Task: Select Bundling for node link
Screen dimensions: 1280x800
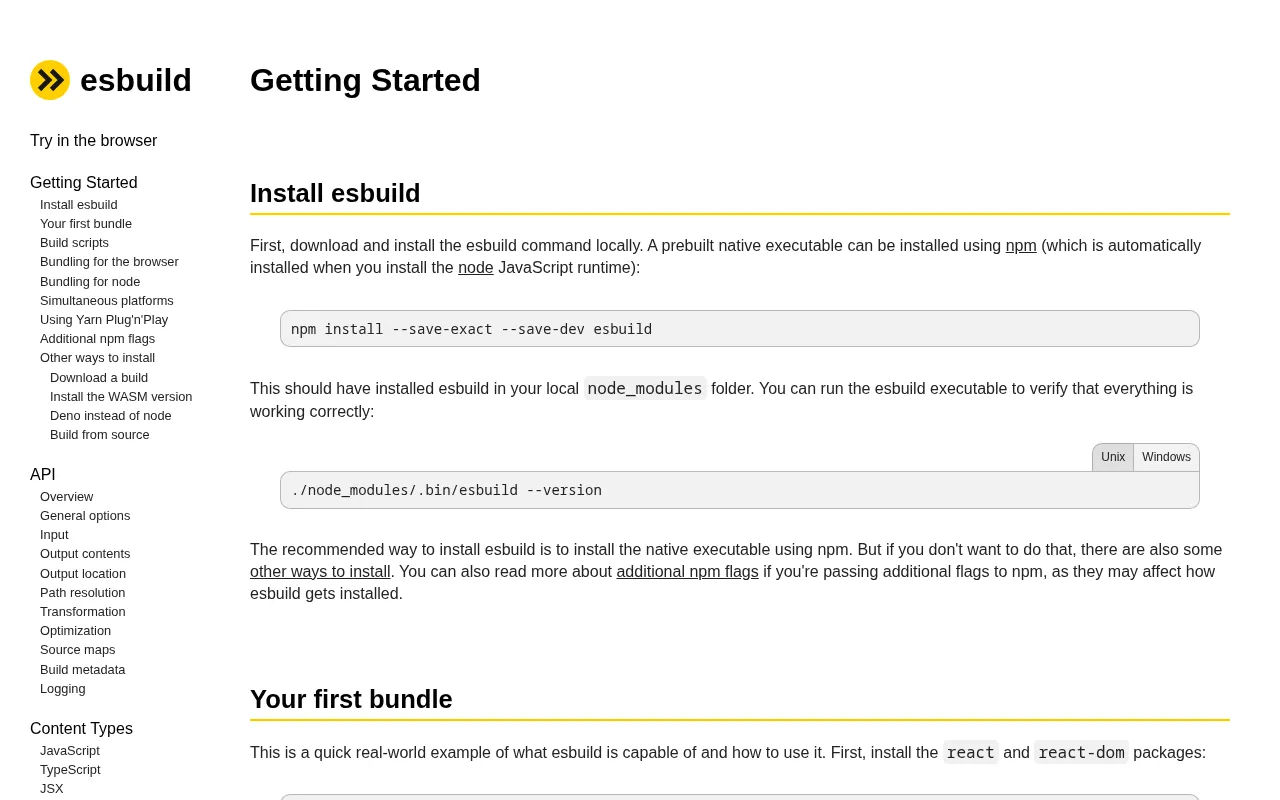Action: click(90, 282)
